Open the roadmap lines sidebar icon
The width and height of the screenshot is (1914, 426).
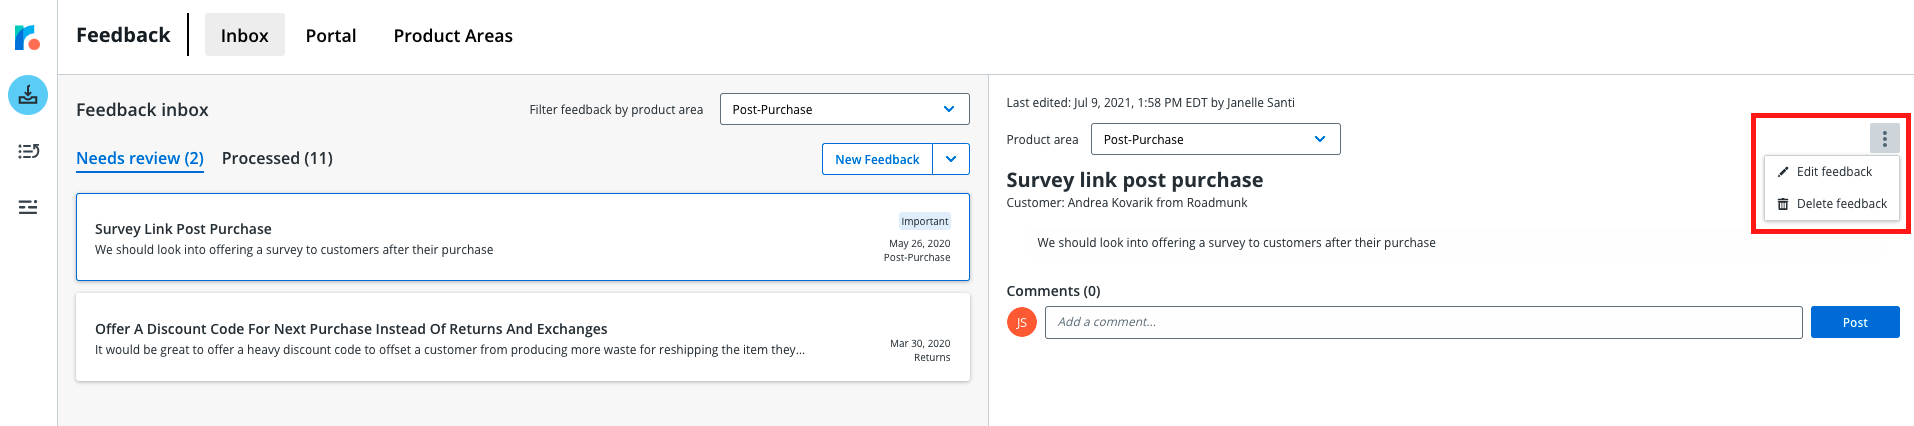(x=28, y=207)
